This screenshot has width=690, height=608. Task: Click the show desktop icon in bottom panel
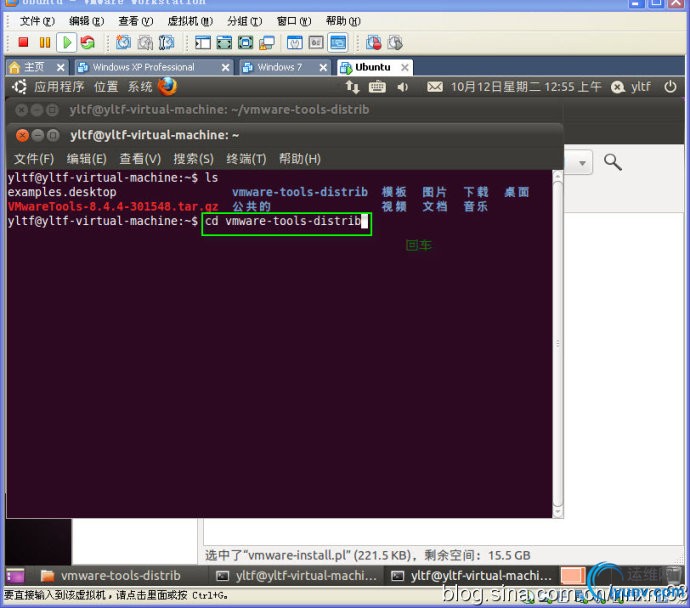click(15, 575)
